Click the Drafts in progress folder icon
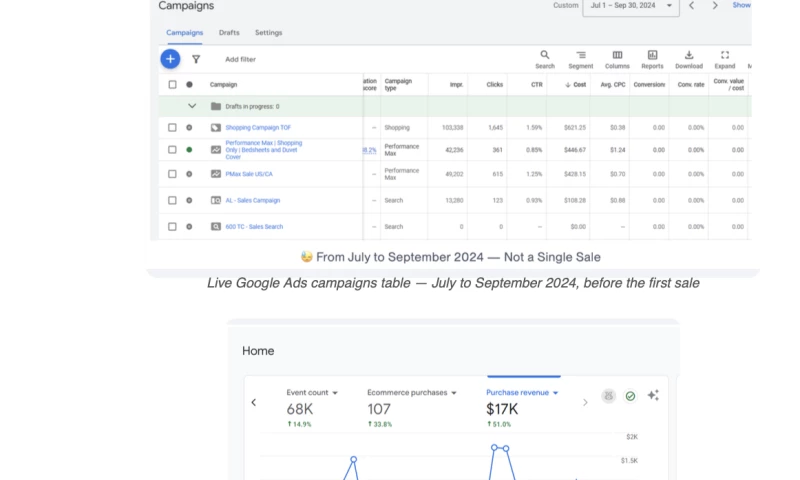 point(216,107)
